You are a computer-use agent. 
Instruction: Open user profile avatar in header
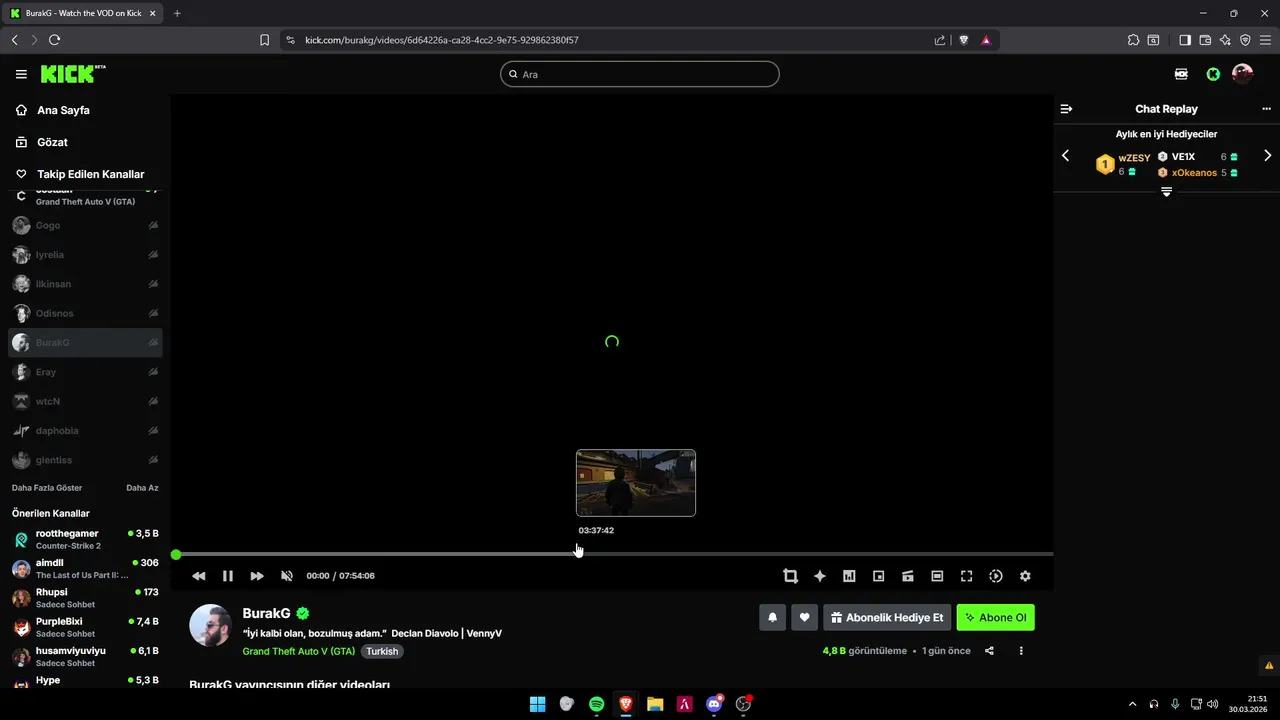coord(1243,74)
